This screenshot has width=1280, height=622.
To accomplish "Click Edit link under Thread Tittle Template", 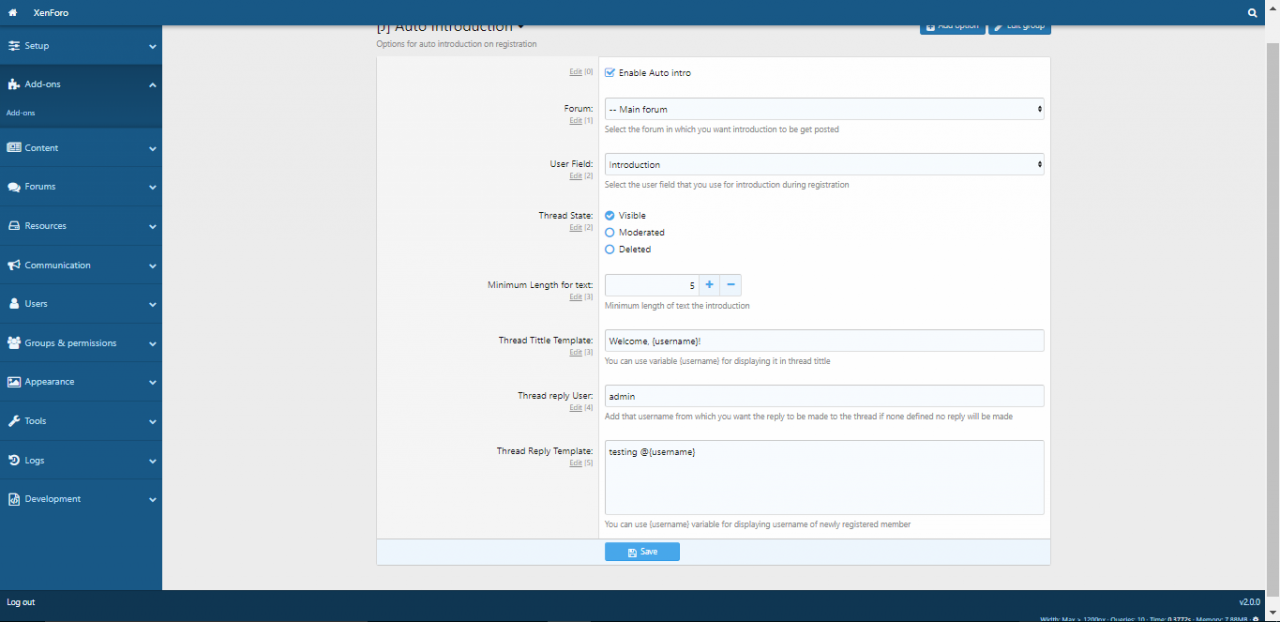I will (x=575, y=353).
